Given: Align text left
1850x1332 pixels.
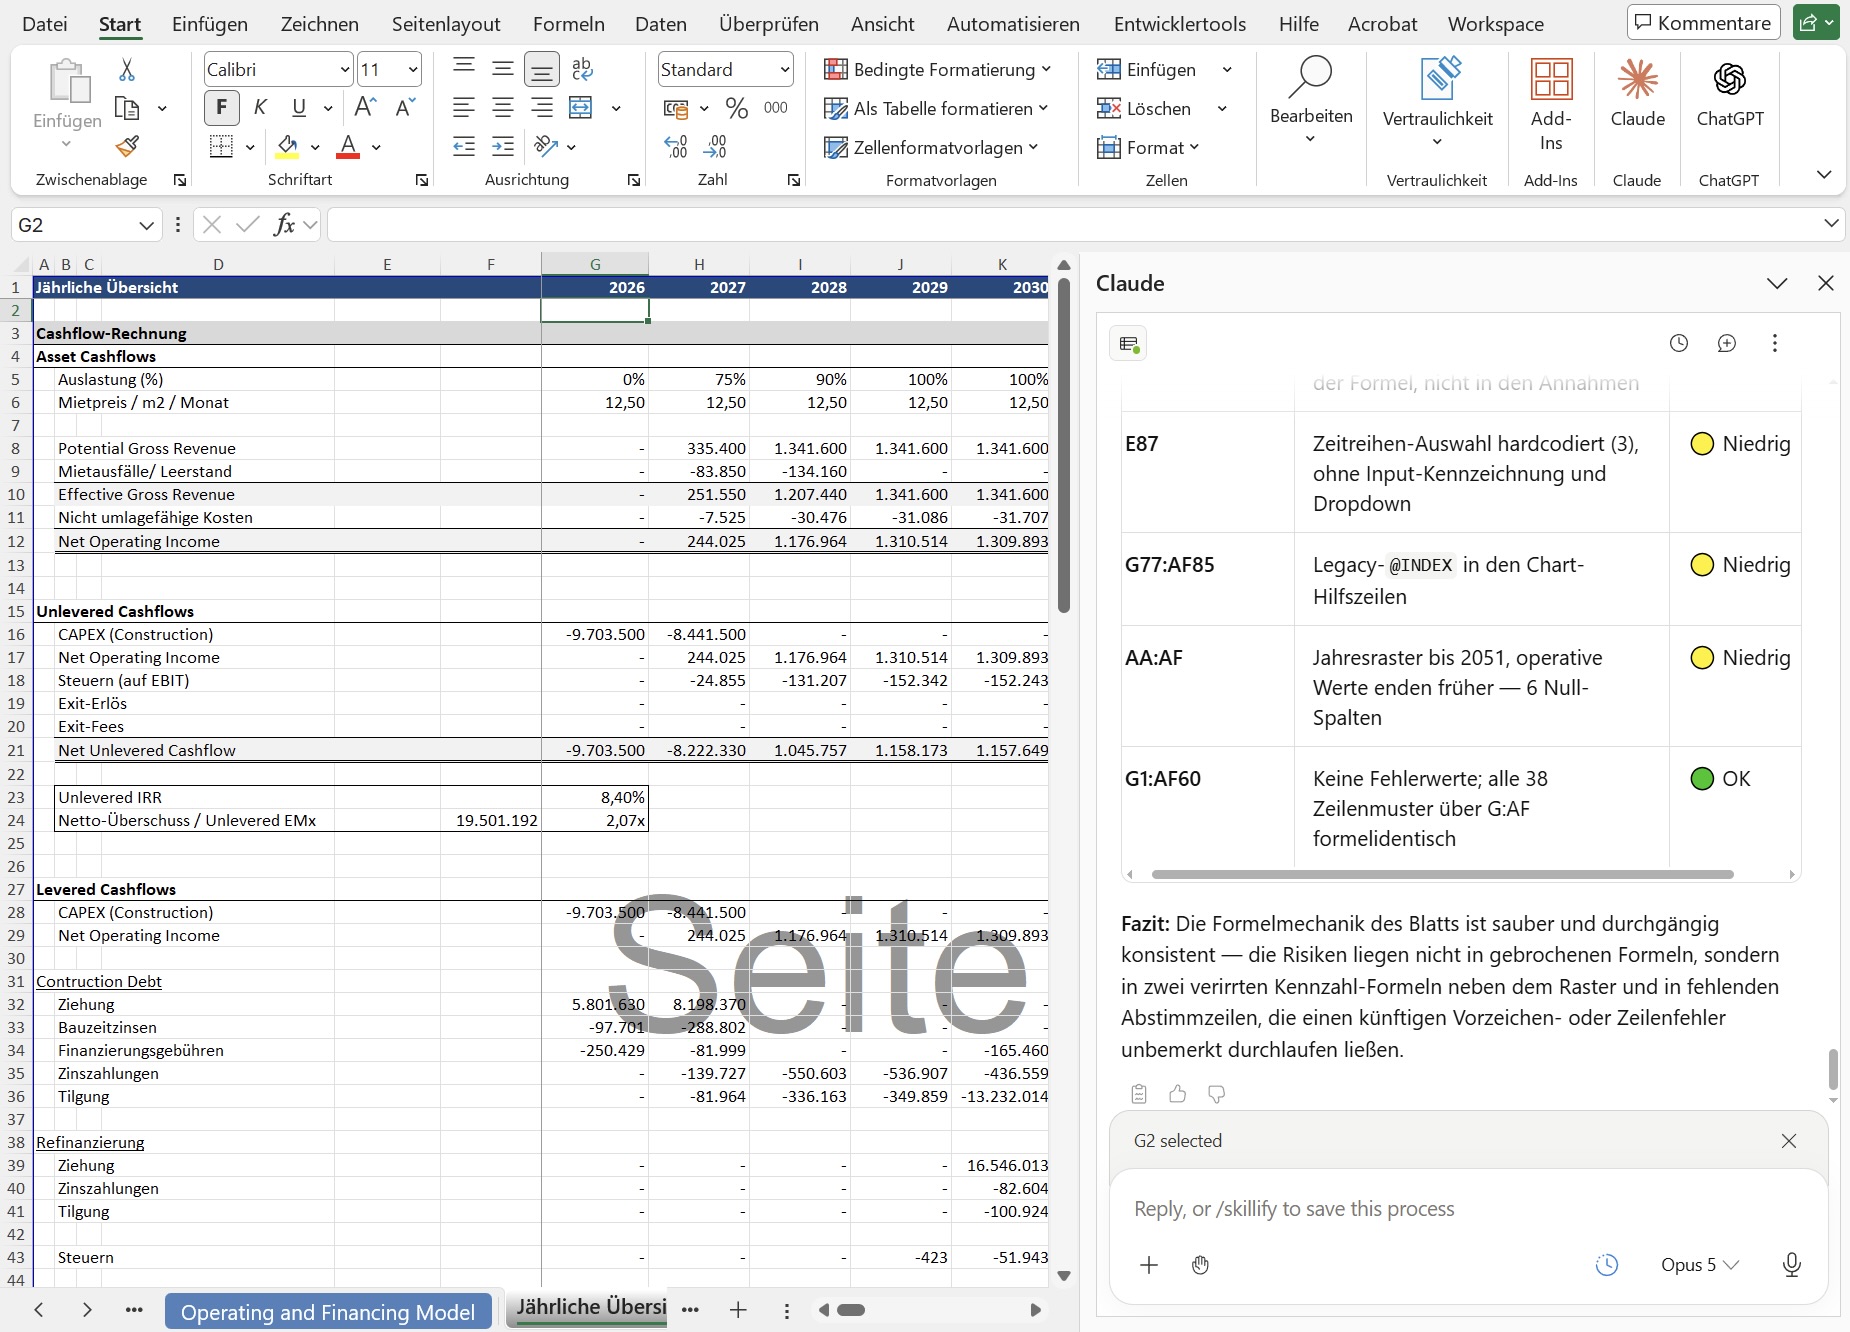Looking at the screenshot, I should (x=463, y=107).
